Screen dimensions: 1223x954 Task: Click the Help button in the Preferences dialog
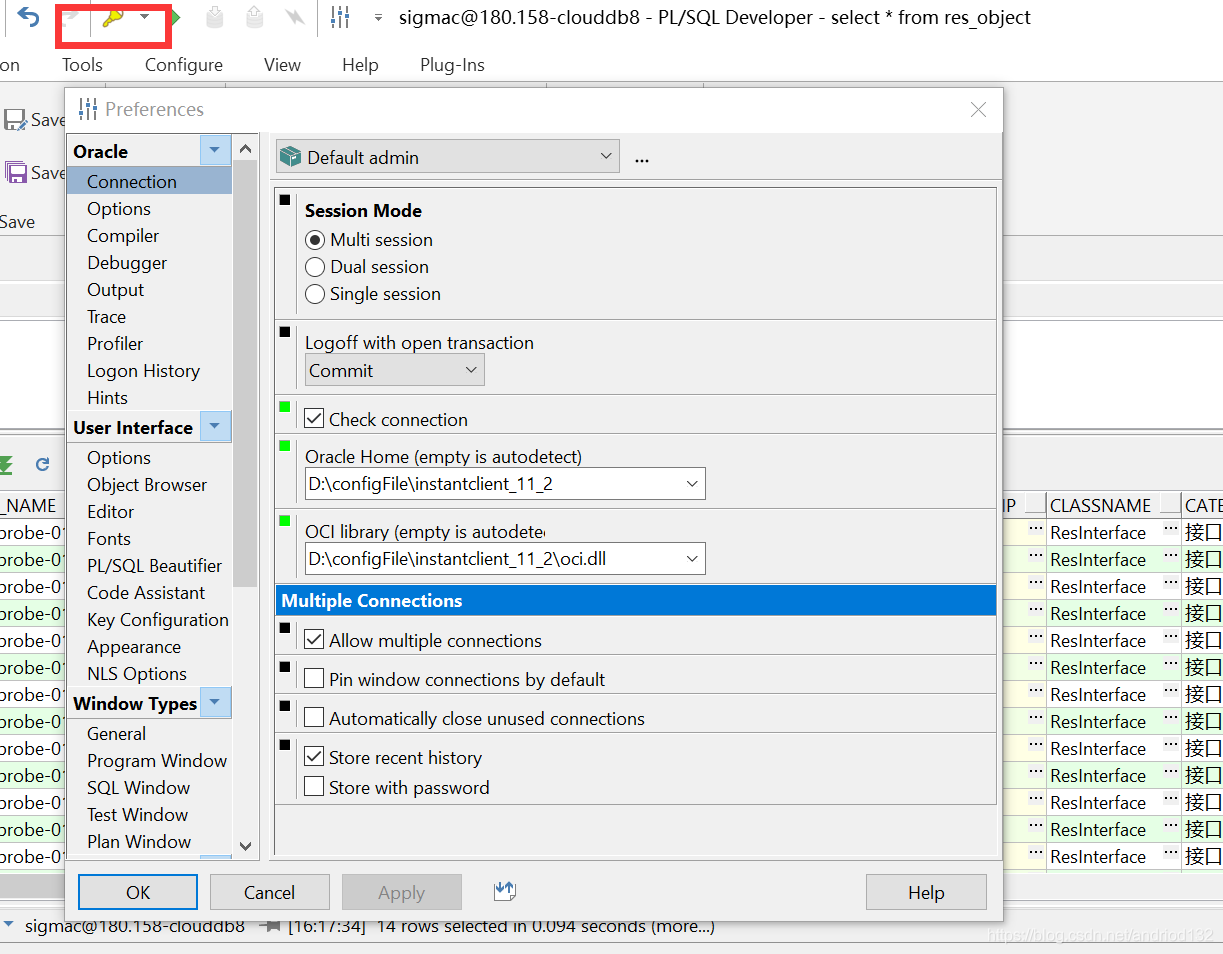pos(926,892)
